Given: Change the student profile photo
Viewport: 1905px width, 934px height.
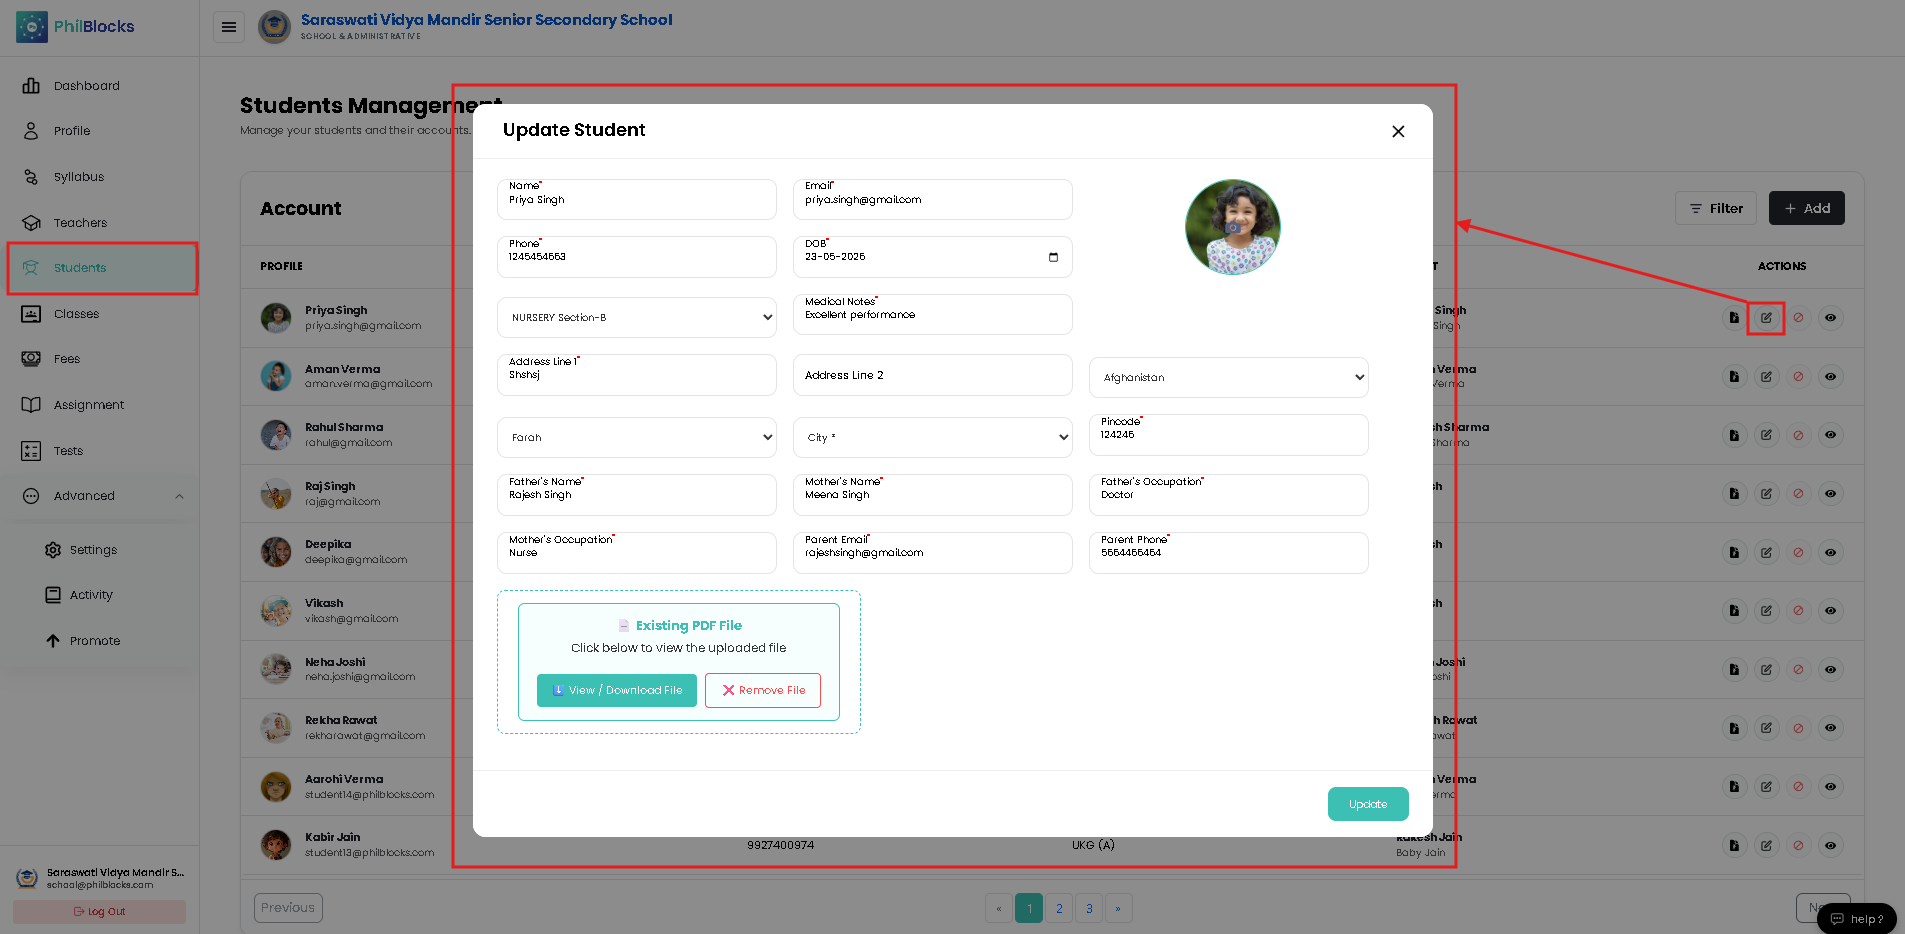Looking at the screenshot, I should click(x=1232, y=227).
